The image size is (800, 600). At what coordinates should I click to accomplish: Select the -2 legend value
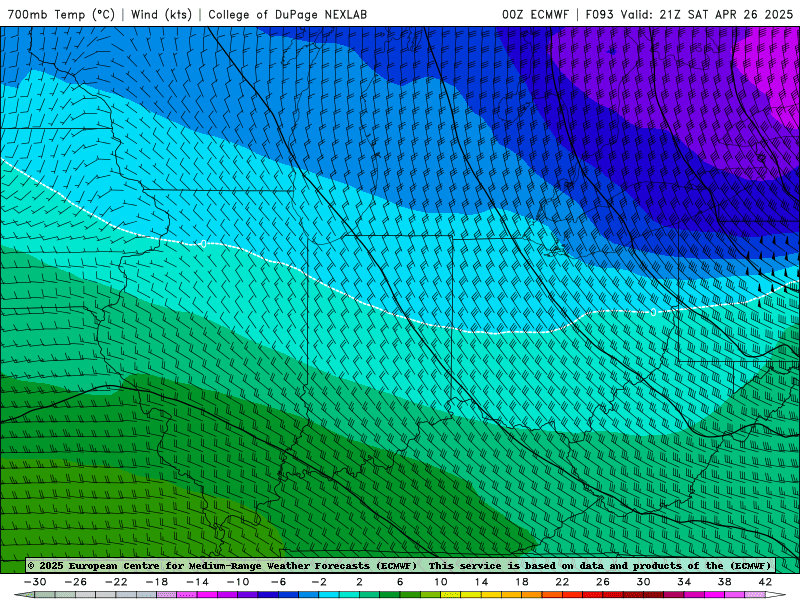(319, 582)
